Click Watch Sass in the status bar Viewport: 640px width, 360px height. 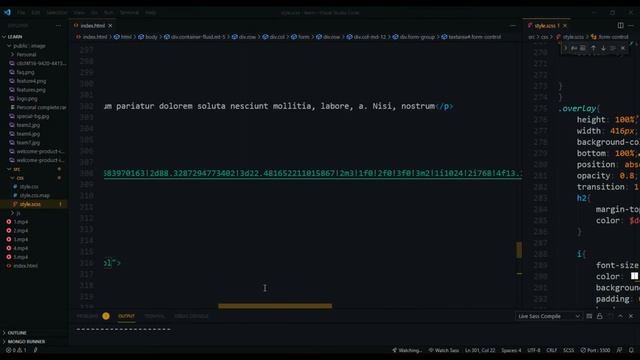[x=444, y=350]
